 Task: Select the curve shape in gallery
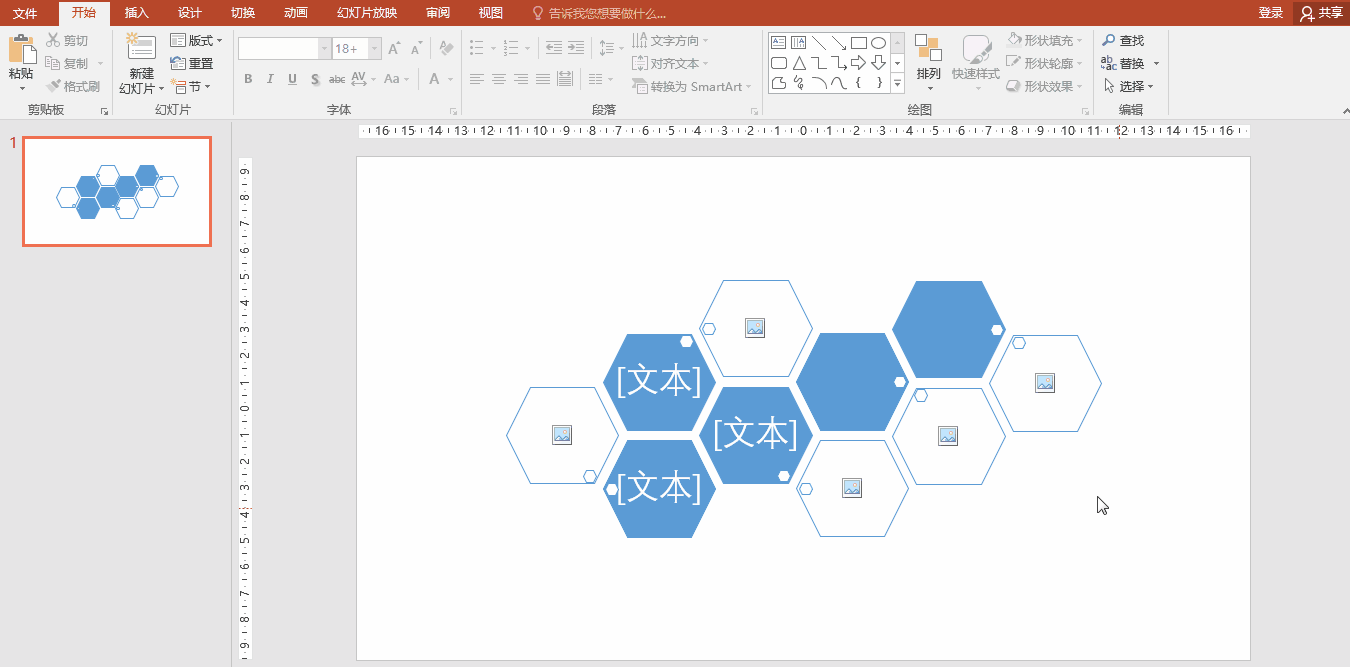[x=838, y=83]
